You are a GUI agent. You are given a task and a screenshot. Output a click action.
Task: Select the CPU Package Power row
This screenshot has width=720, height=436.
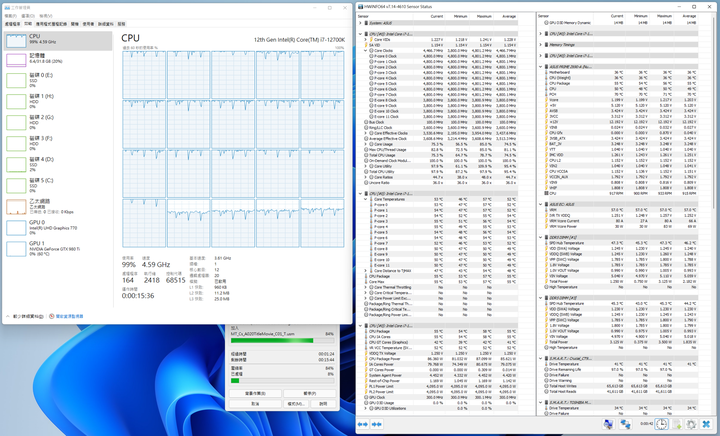tap(438, 359)
